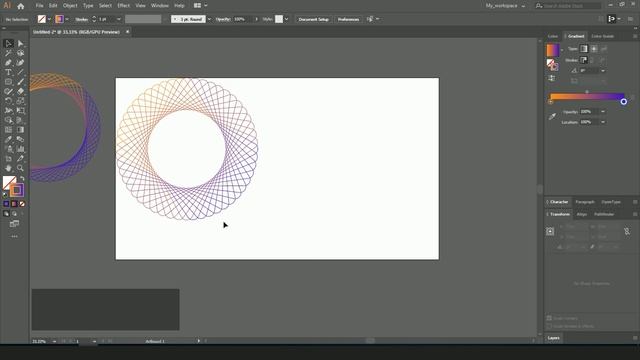The height and width of the screenshot is (360, 640).
Task: Open the Object menu
Action: coord(70,6)
